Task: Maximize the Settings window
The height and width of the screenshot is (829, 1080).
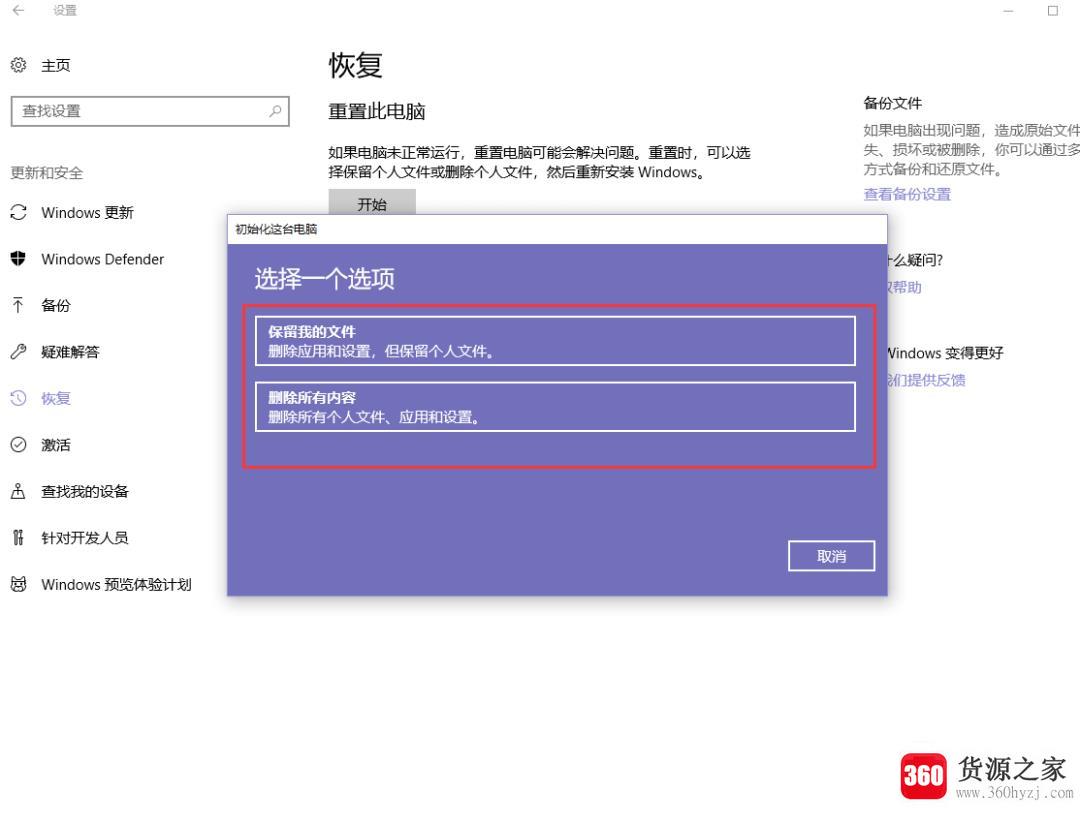Action: tap(1052, 10)
